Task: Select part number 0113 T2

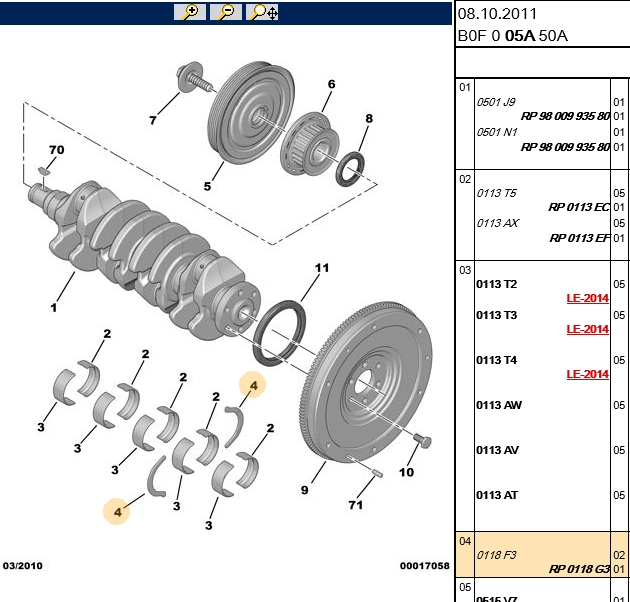Action: [497, 284]
